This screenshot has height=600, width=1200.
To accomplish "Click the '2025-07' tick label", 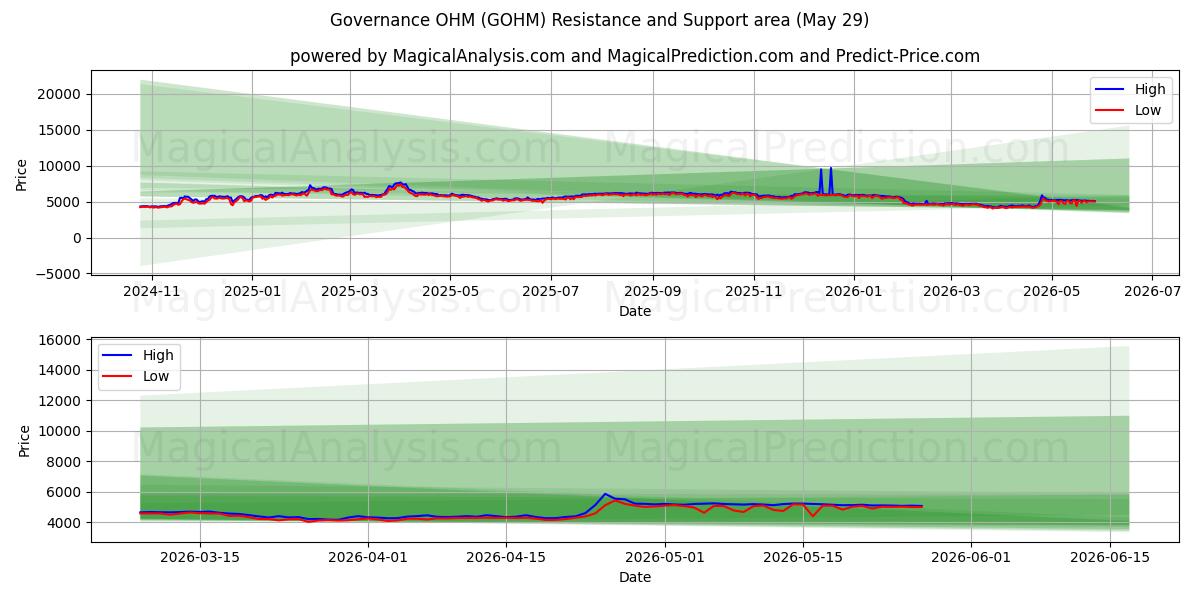I will (551, 290).
